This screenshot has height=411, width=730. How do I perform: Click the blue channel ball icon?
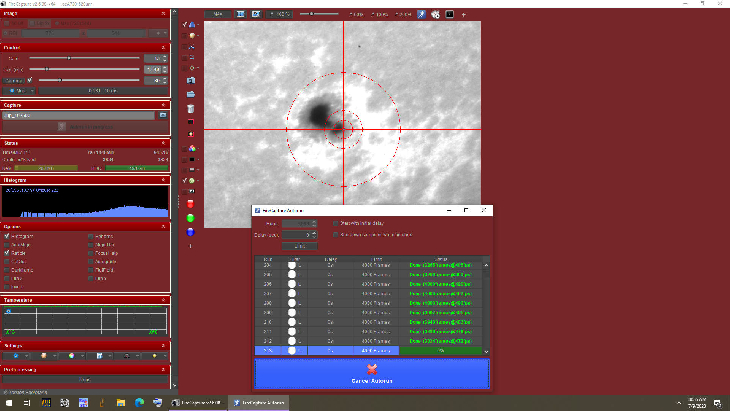point(190,231)
